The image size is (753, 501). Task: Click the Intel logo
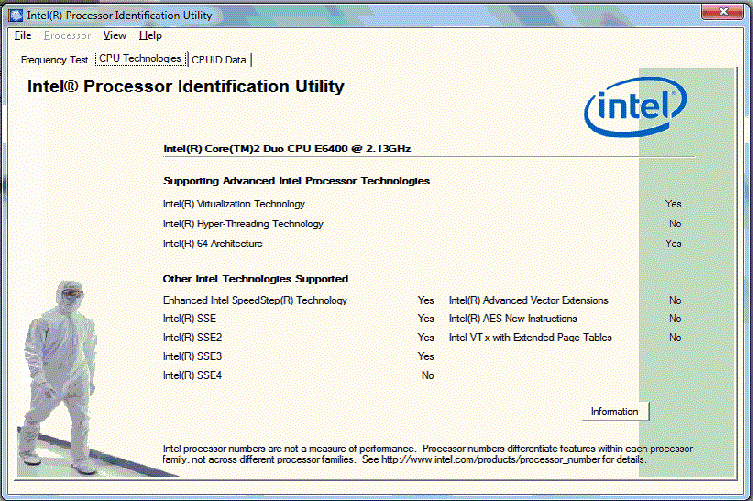(635, 107)
